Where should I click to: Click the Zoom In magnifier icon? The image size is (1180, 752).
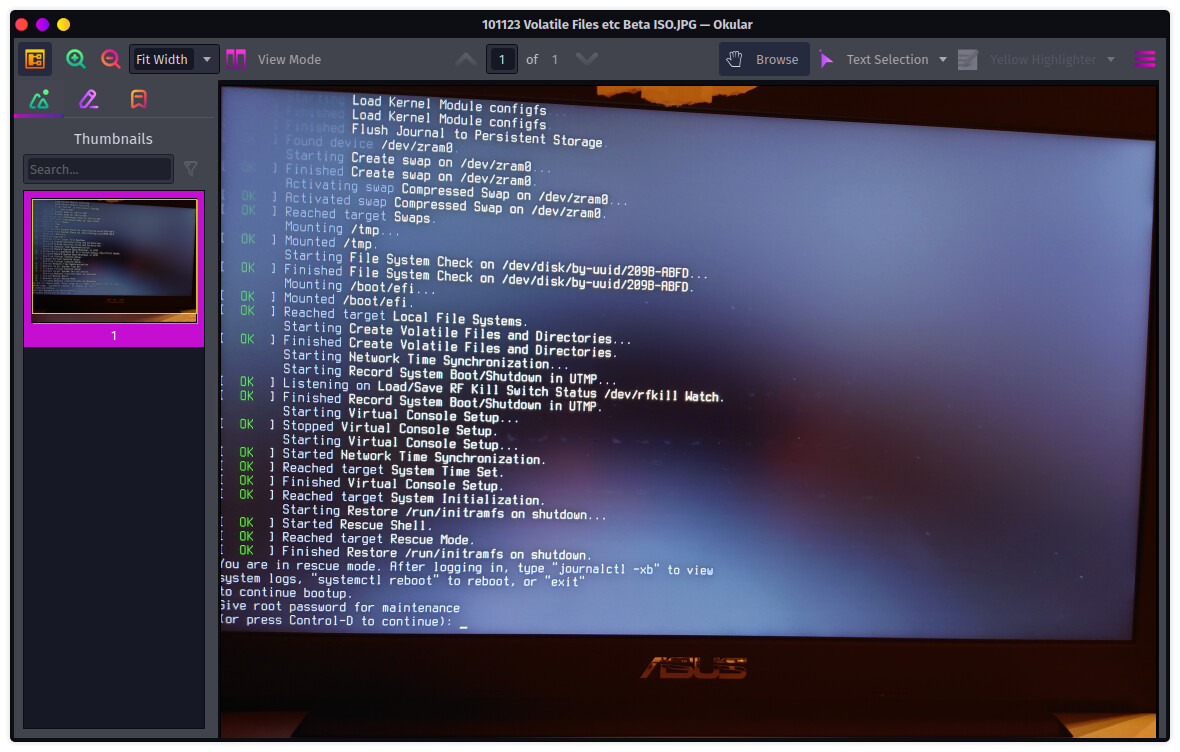76,59
